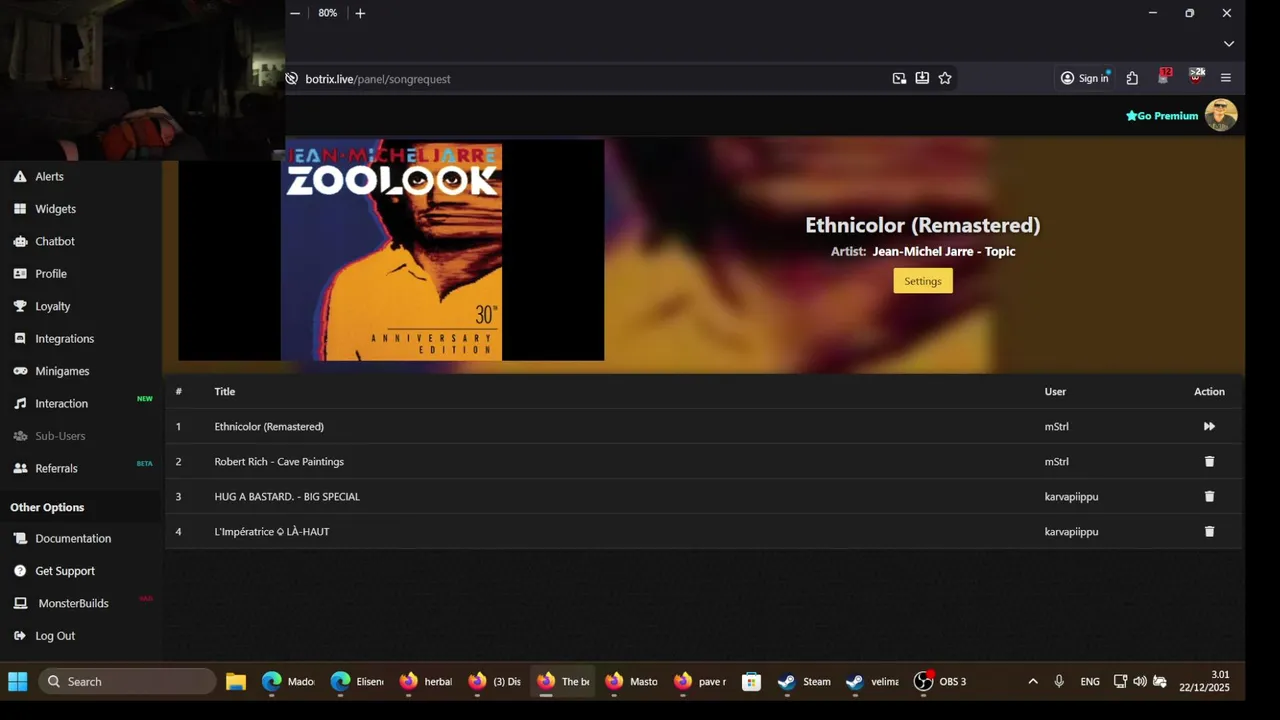Open the Chatbot sidebar section
Image resolution: width=1280 pixels, height=720 pixels.
[55, 241]
